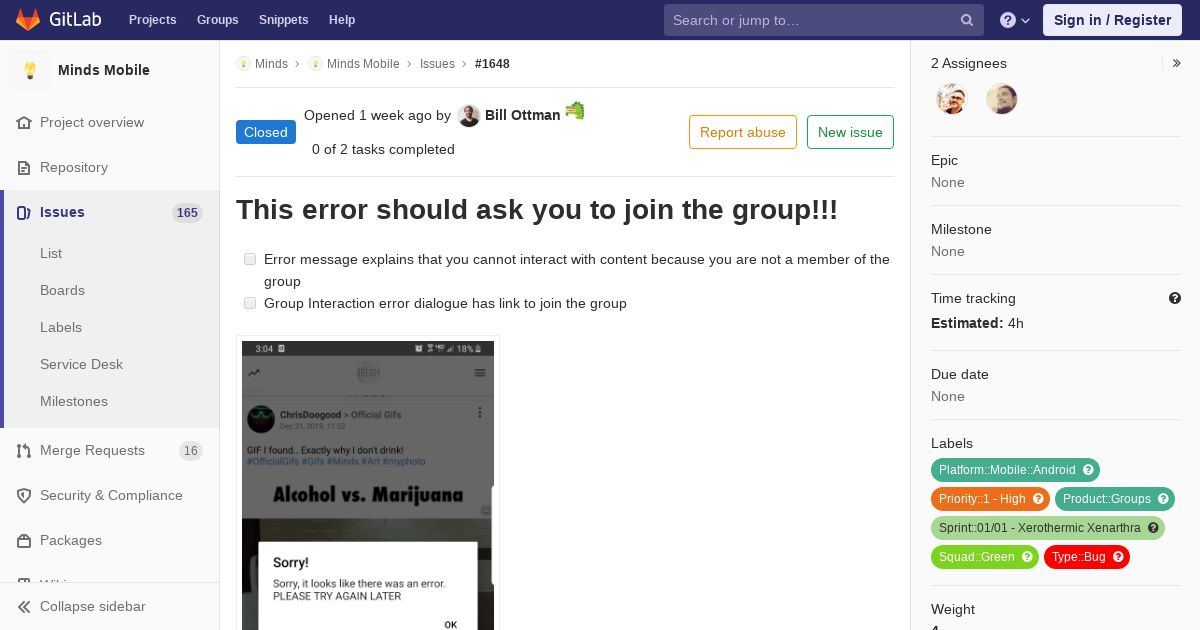Click the Sign in / Register button

[1112, 20]
